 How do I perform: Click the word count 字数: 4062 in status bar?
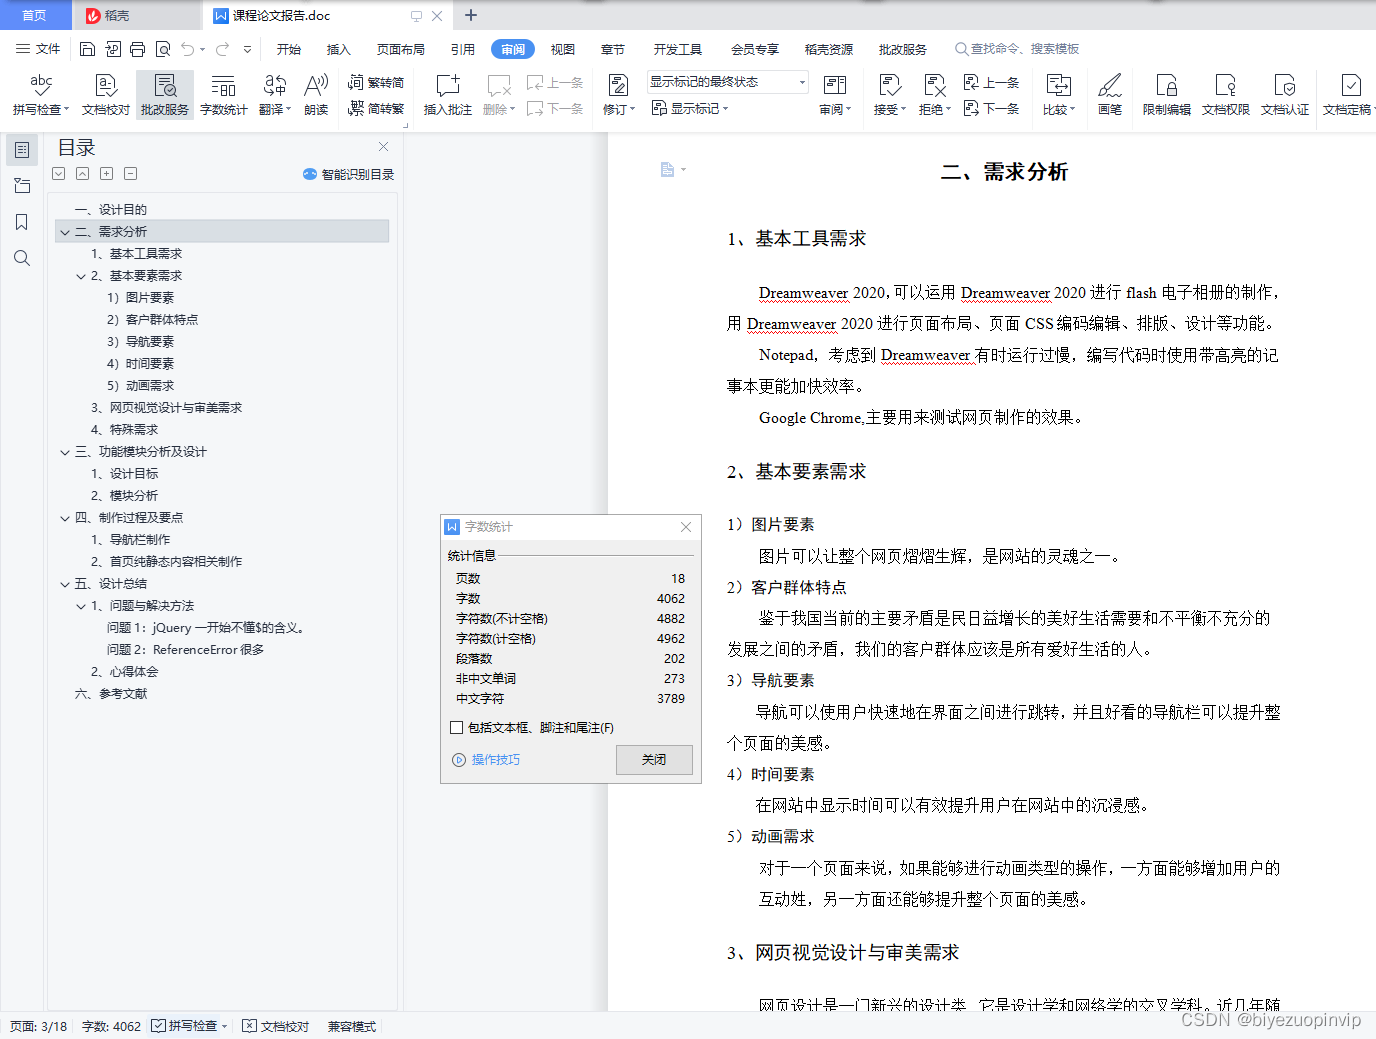pyautogui.click(x=112, y=1026)
